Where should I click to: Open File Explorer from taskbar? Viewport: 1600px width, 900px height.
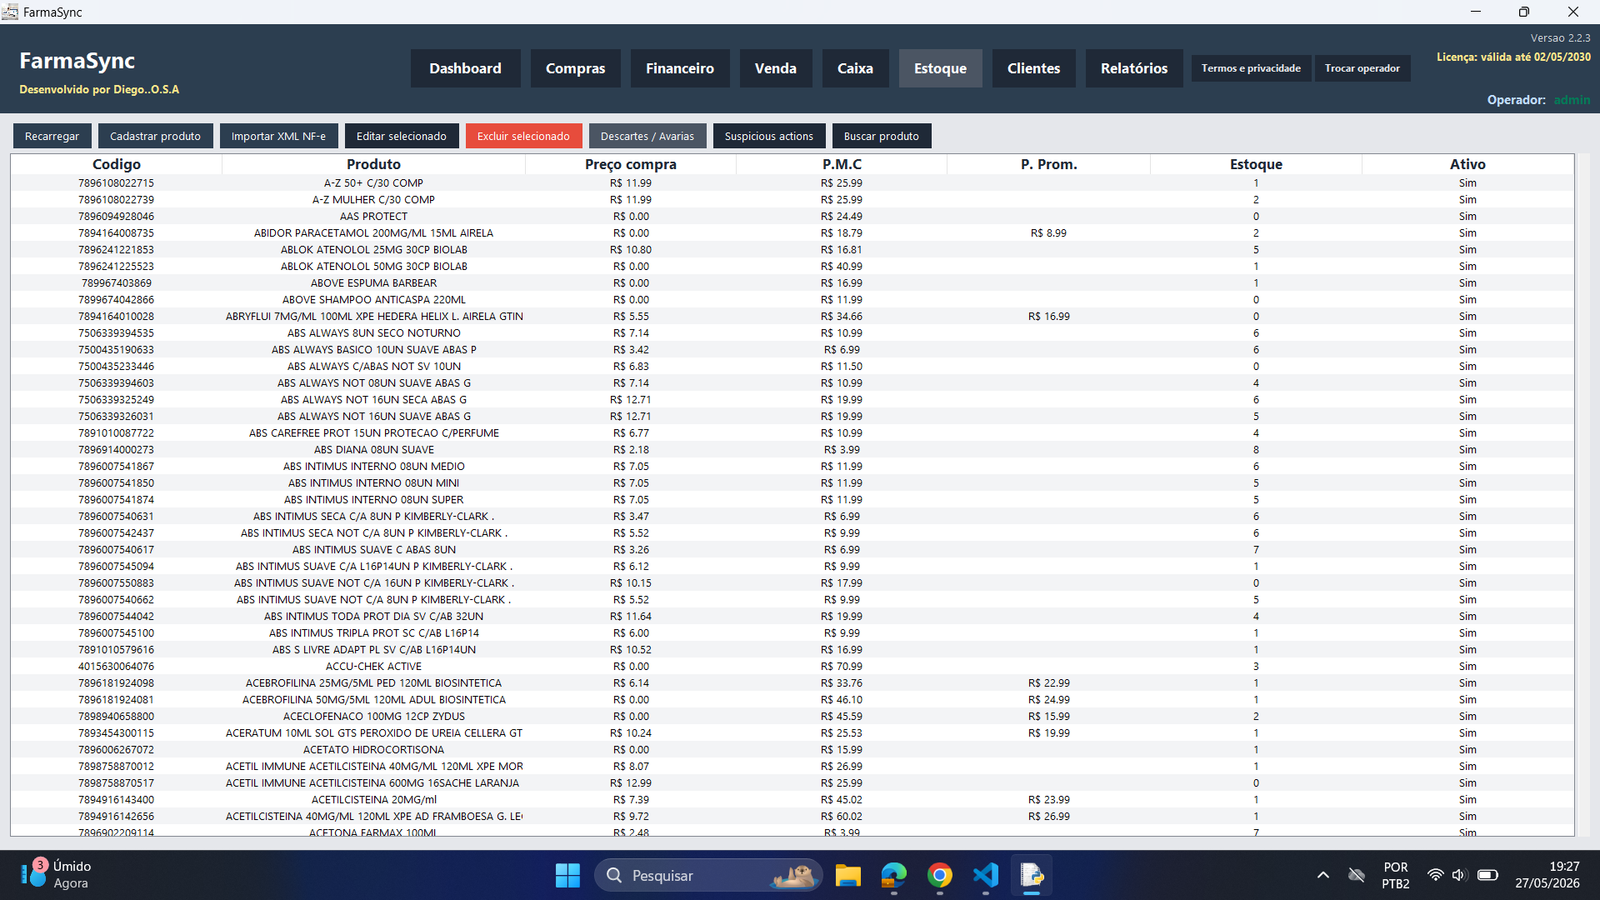pos(848,875)
